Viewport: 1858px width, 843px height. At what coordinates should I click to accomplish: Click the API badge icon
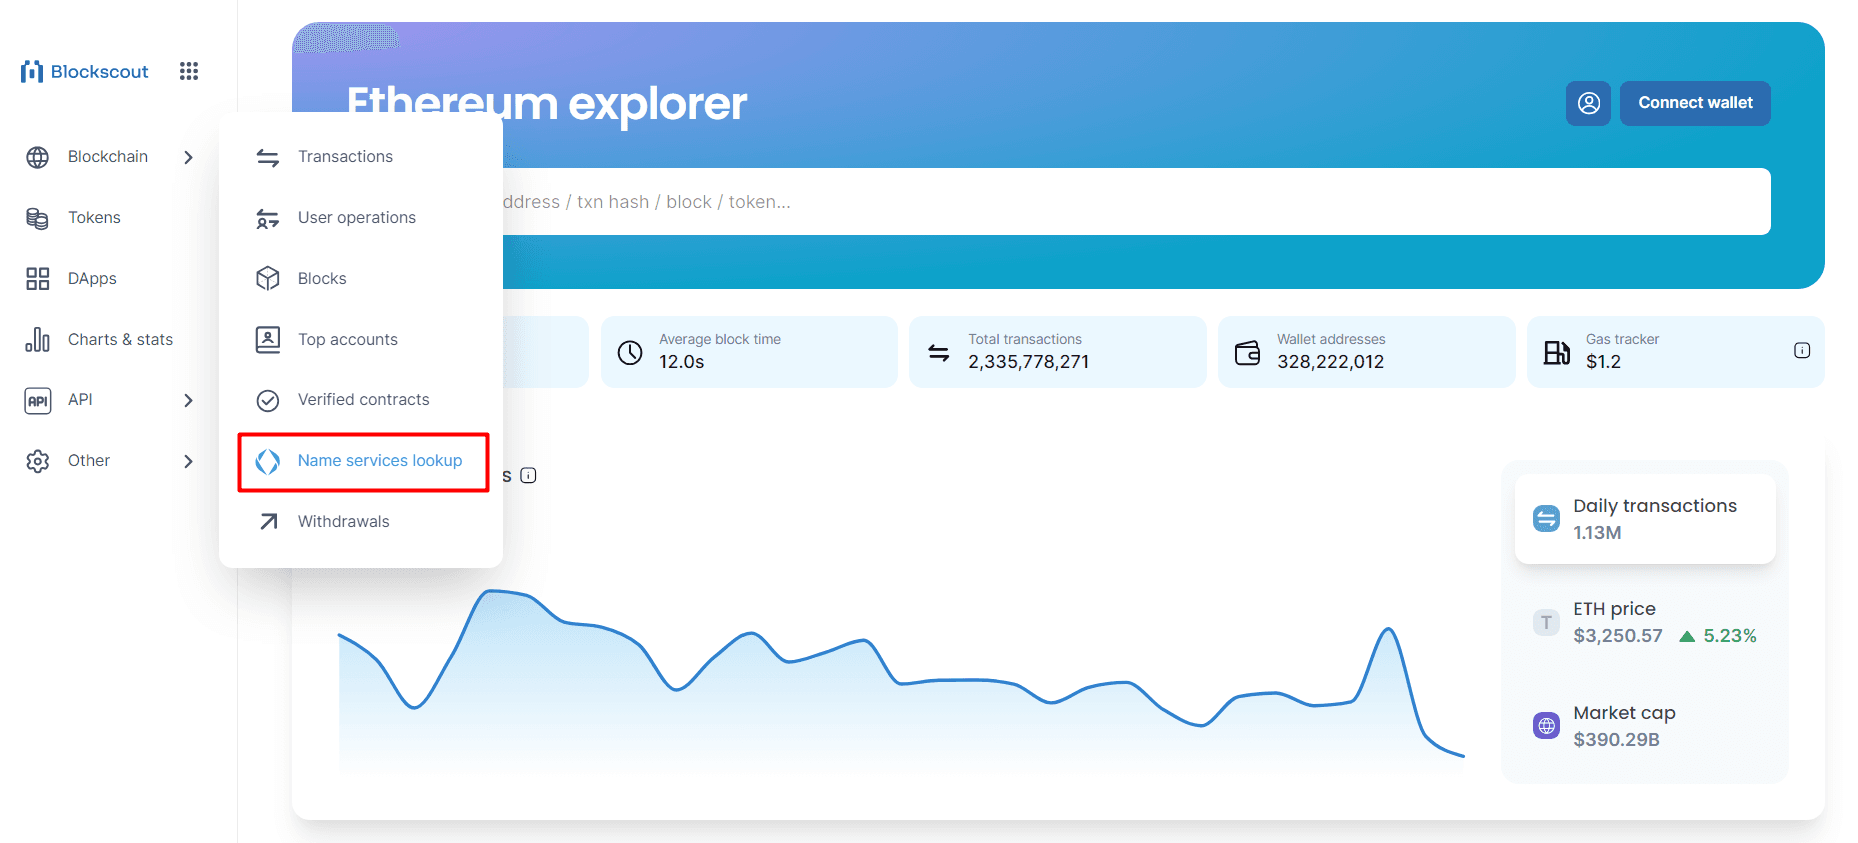[x=38, y=400]
